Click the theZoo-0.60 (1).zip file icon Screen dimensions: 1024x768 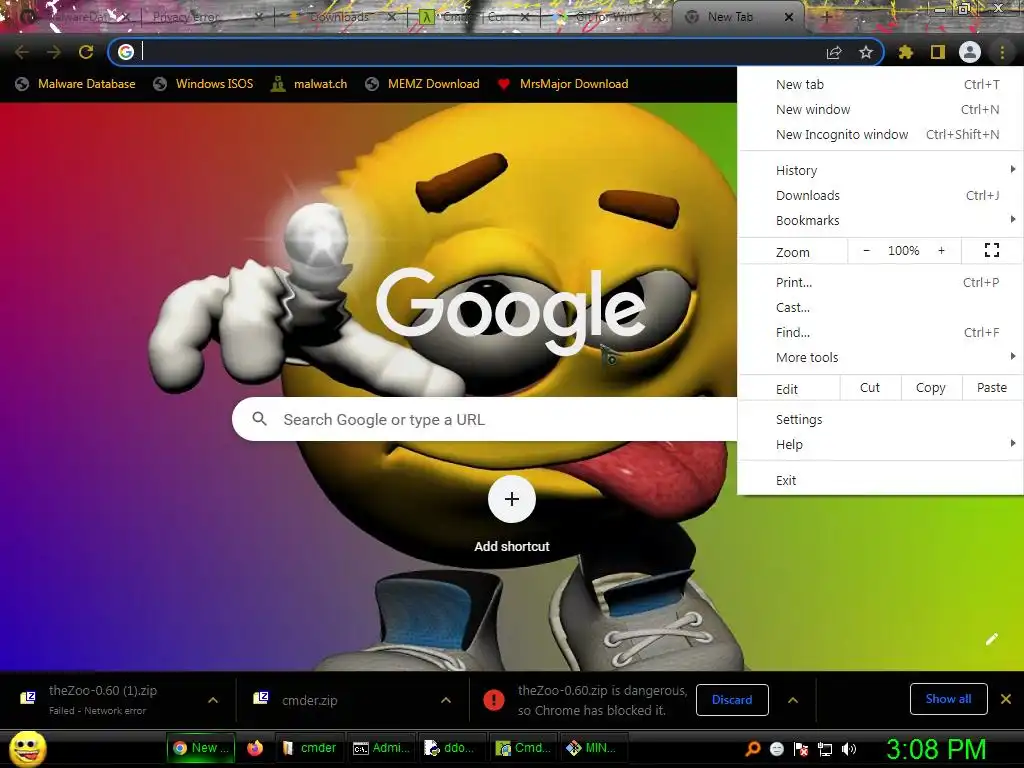27,699
